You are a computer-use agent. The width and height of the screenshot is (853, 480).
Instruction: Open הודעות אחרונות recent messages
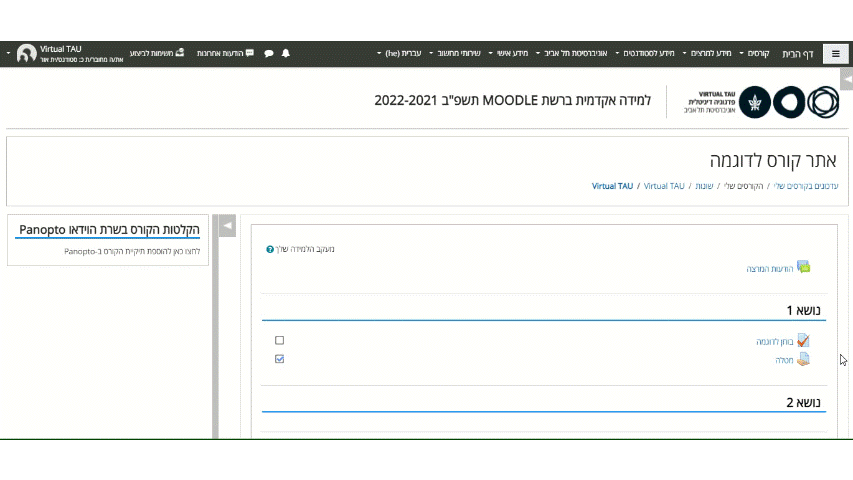tap(225, 53)
